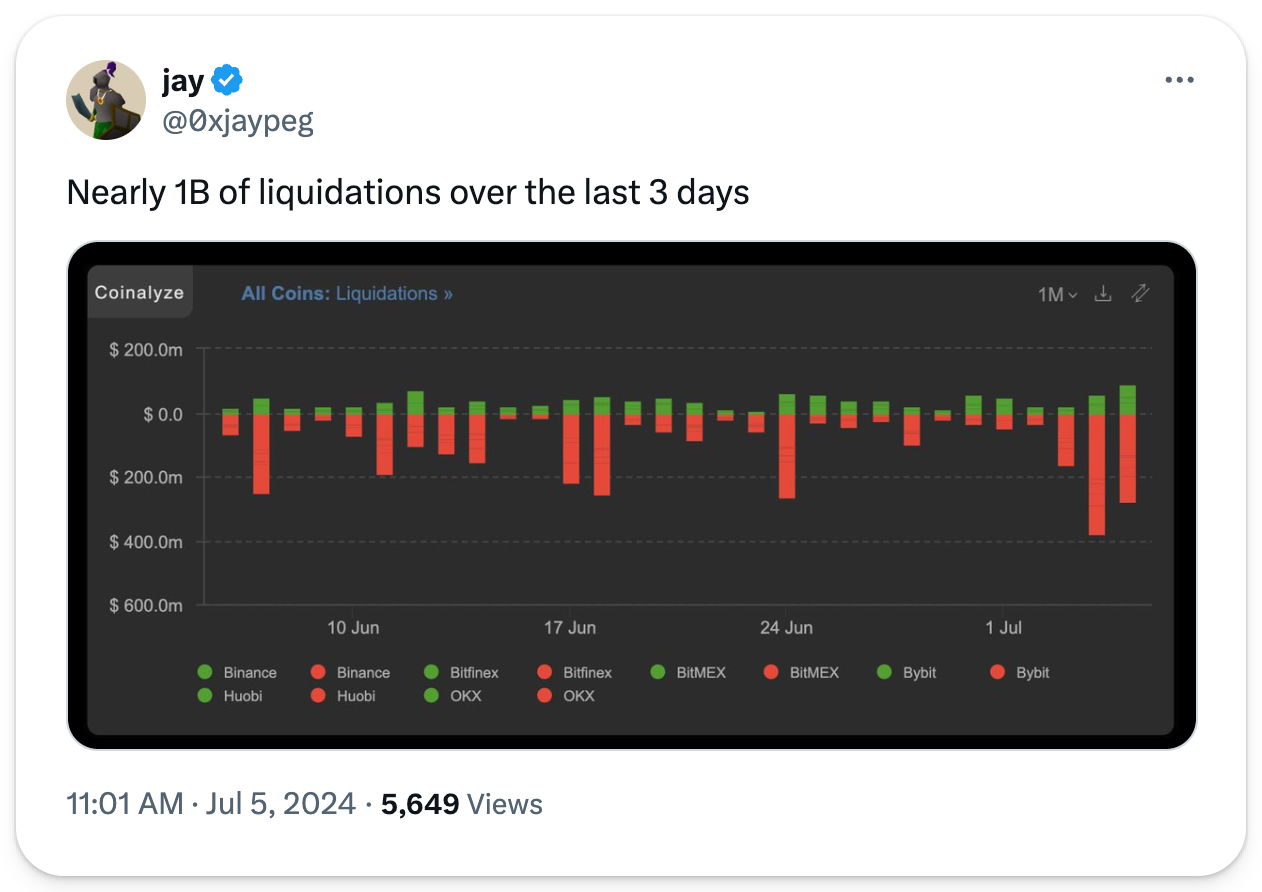1262x892 pixels.
Task: Toggle the green Bybit legend dot
Action: (885, 672)
